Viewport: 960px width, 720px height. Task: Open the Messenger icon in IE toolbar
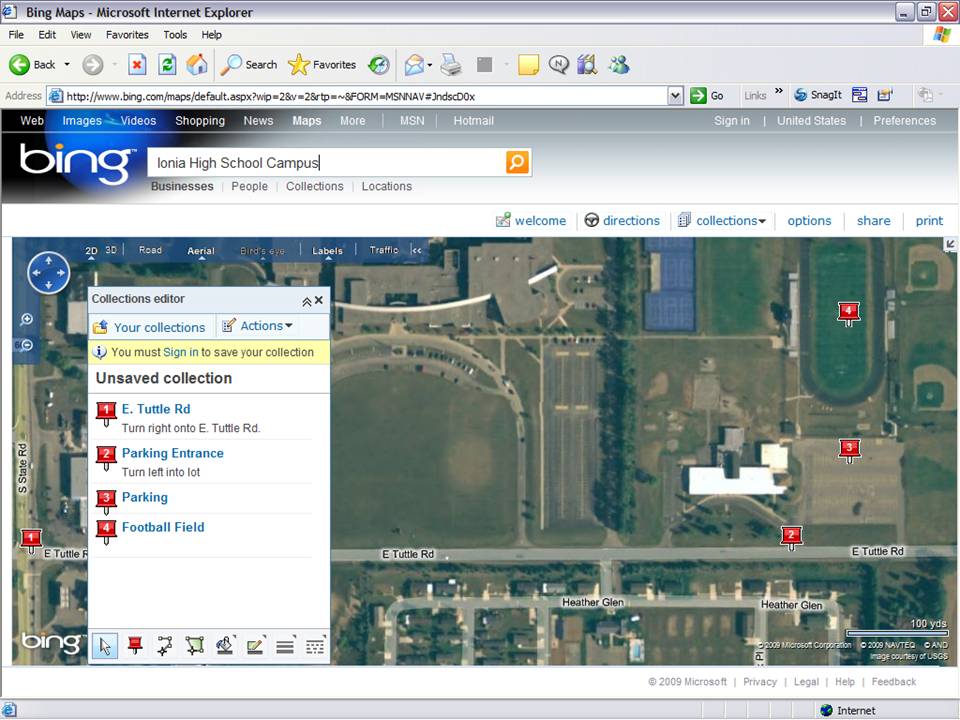619,64
